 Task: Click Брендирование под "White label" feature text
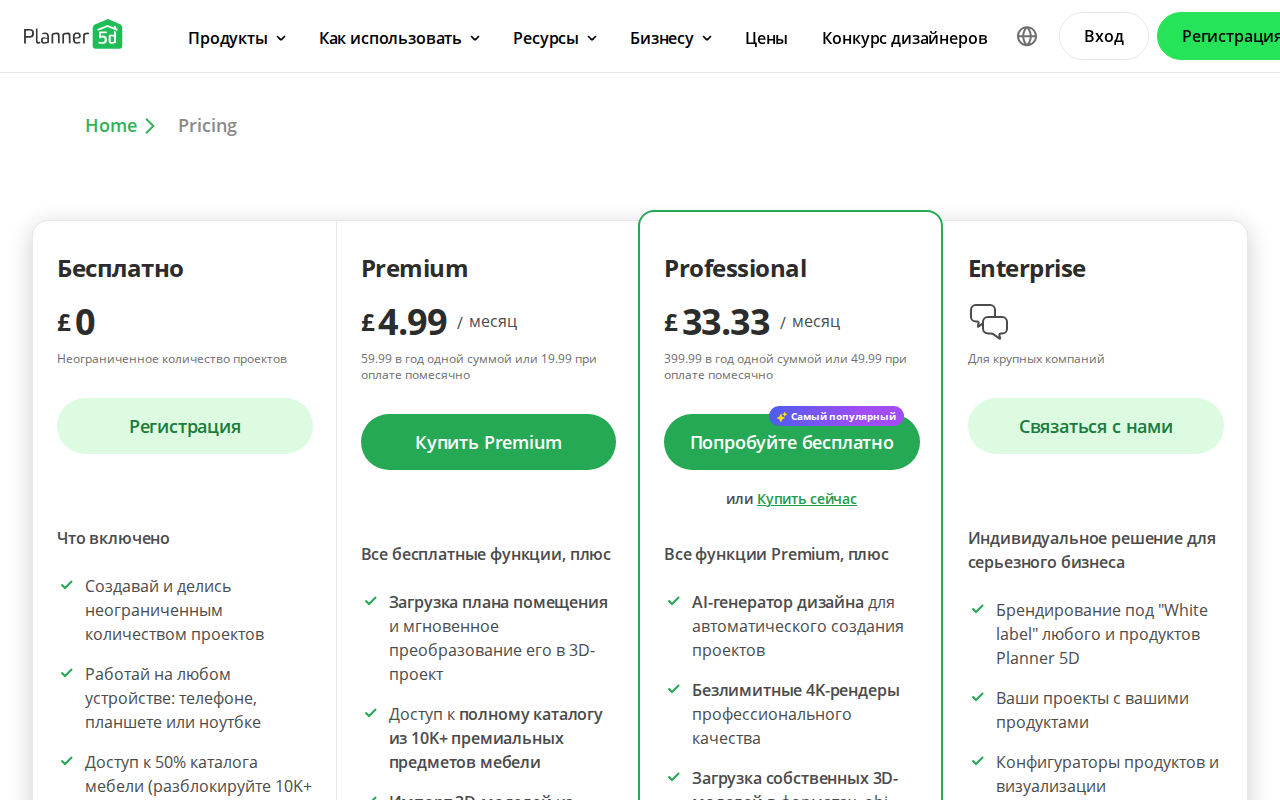click(1102, 634)
